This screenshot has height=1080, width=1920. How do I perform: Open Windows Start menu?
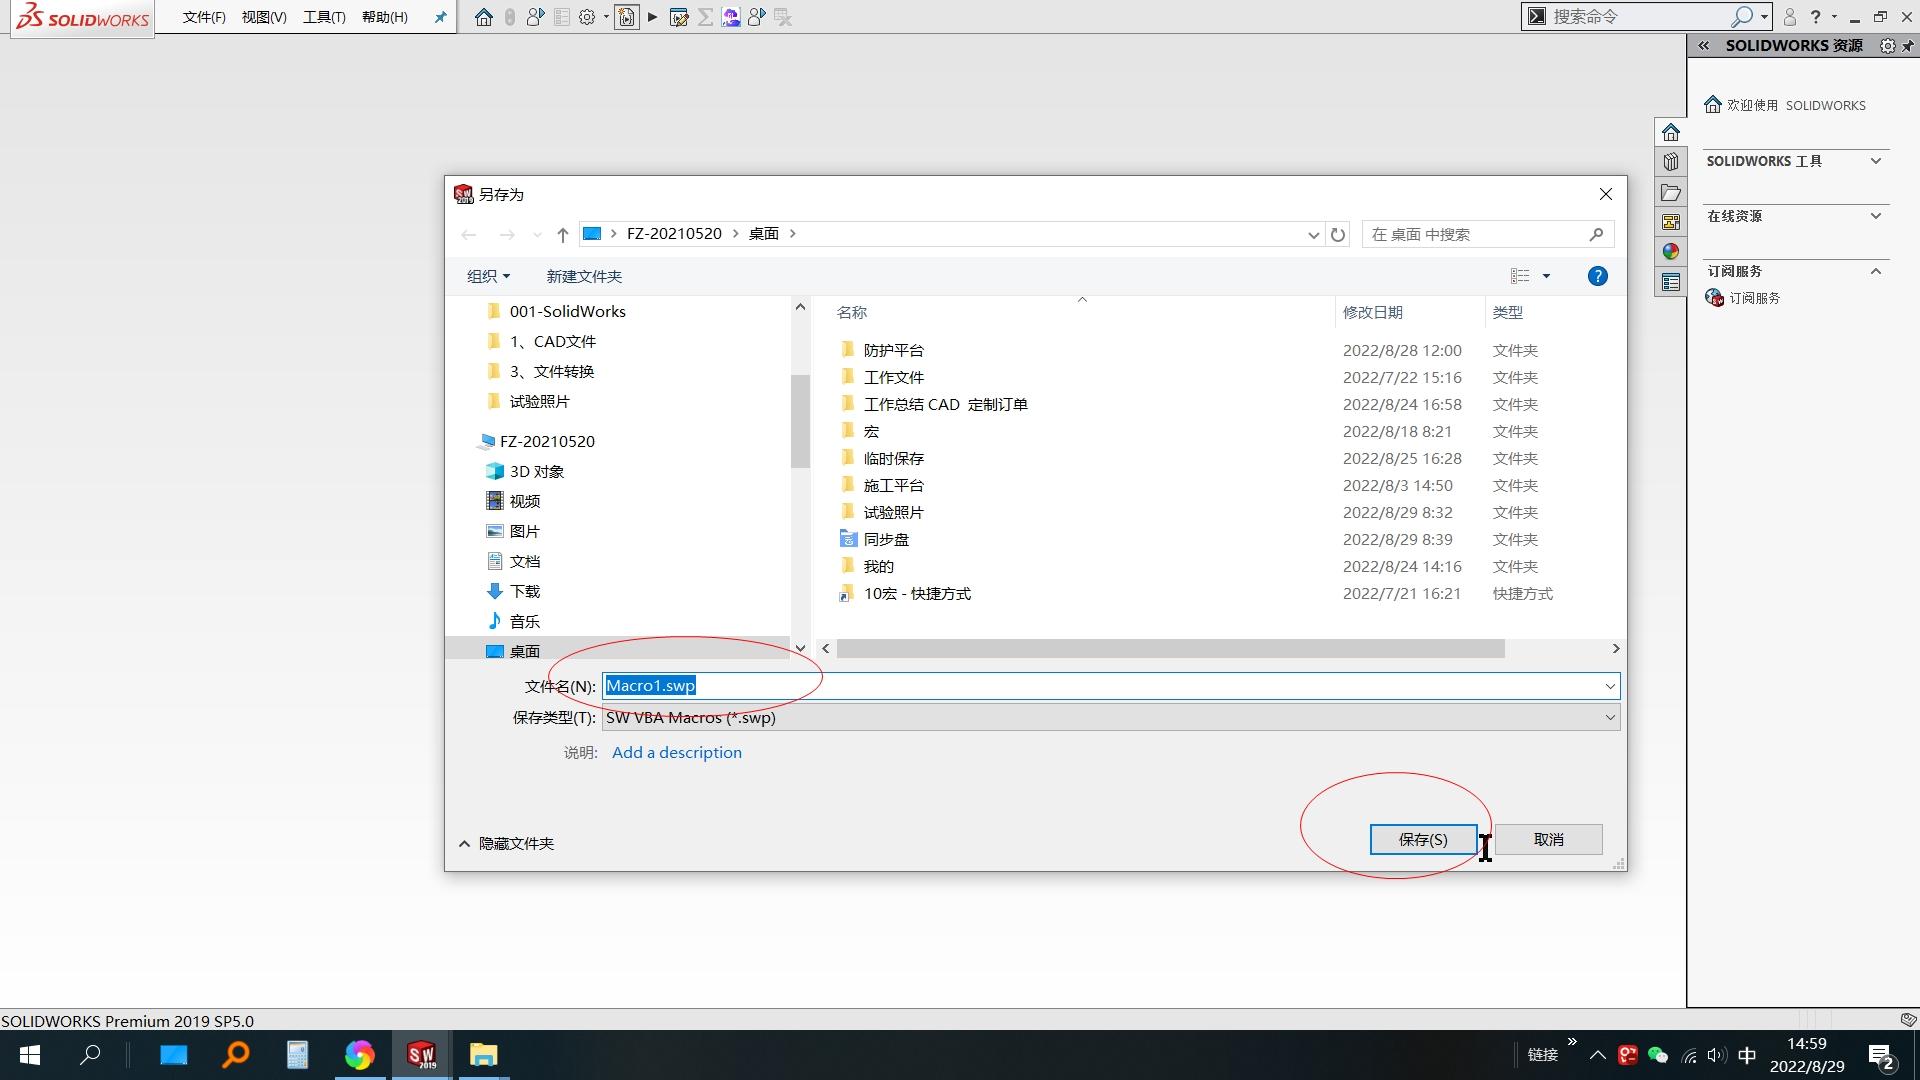point(30,1055)
